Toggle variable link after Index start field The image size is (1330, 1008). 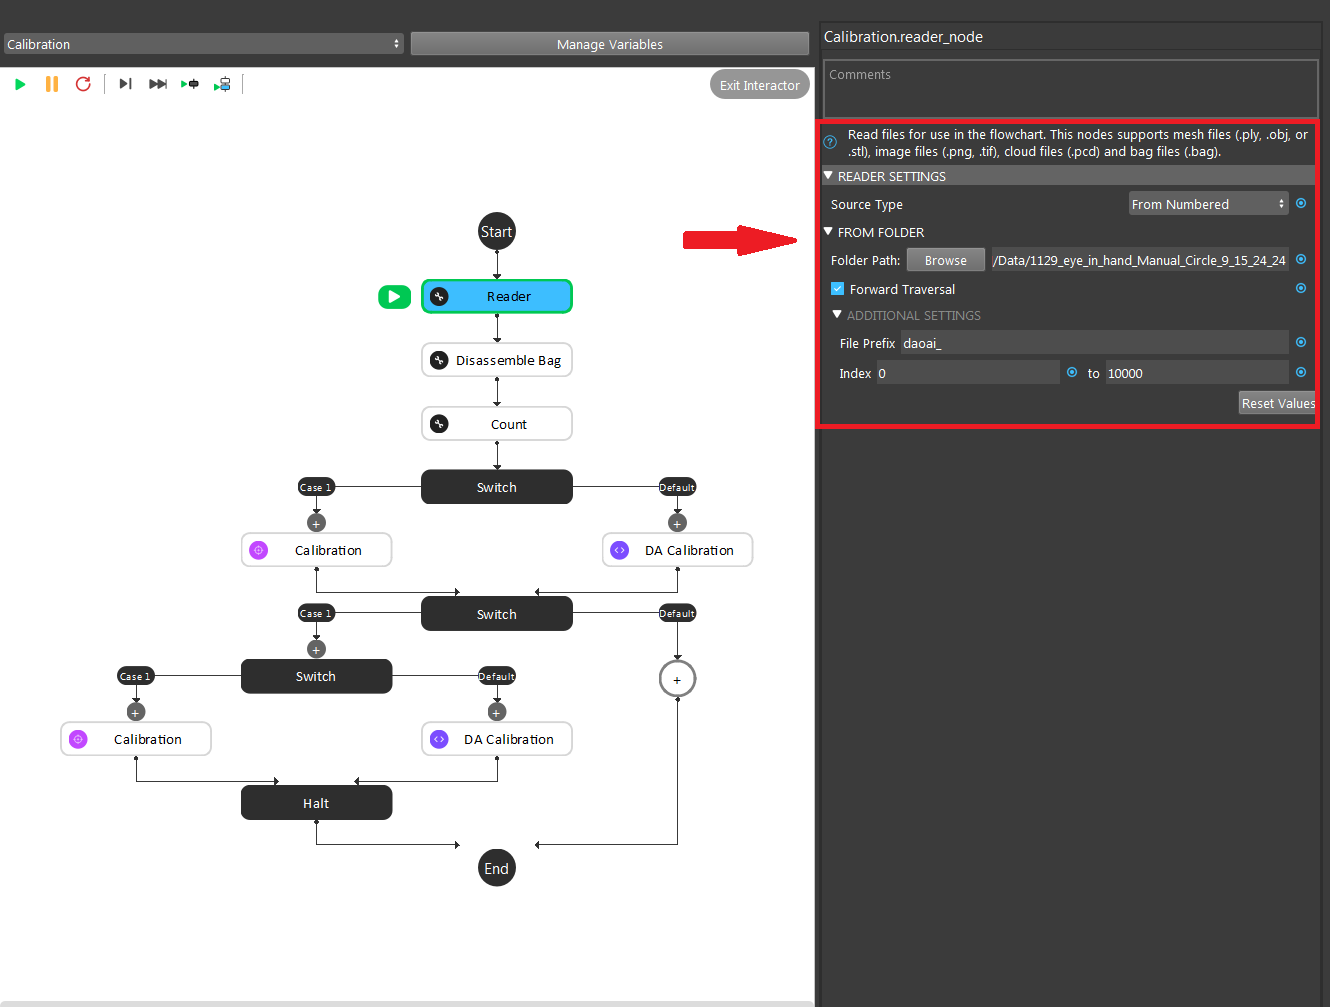pyautogui.click(x=1072, y=372)
